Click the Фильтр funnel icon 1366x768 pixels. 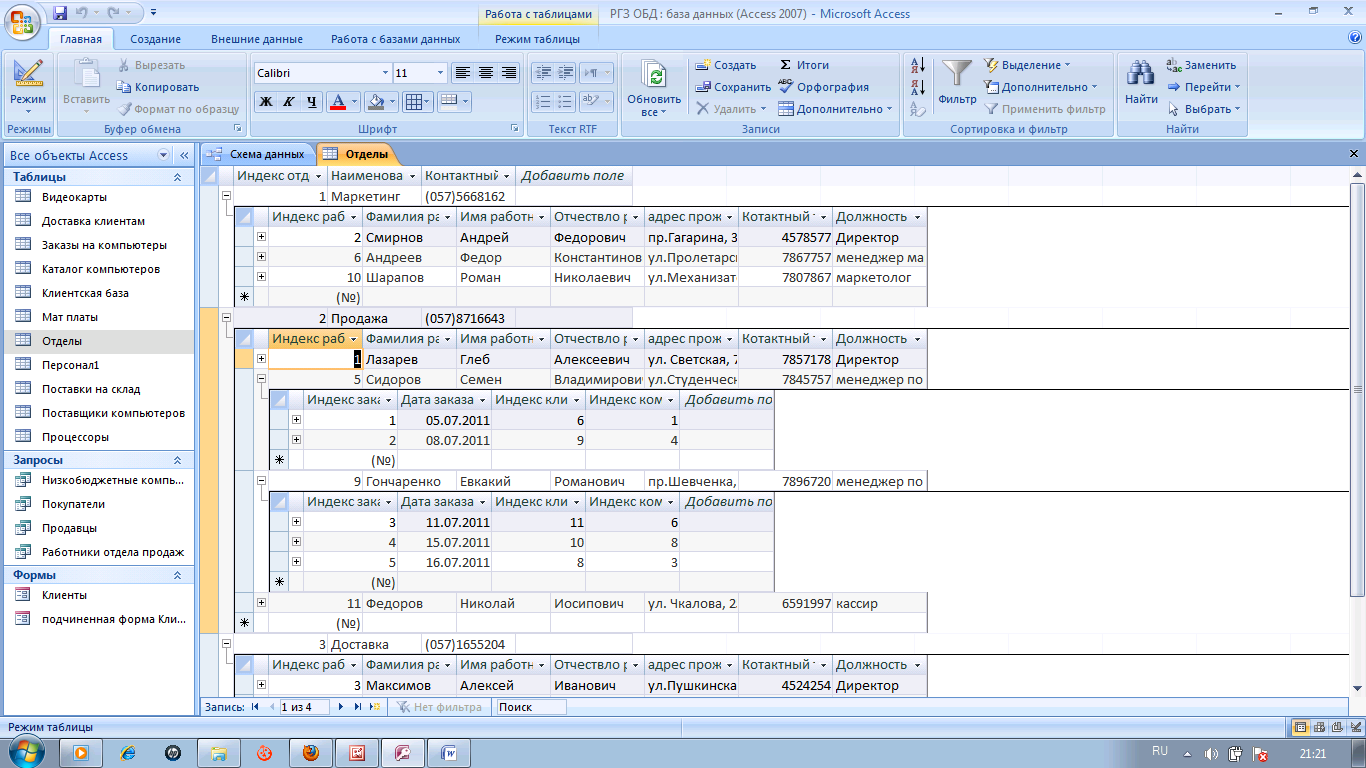958,75
